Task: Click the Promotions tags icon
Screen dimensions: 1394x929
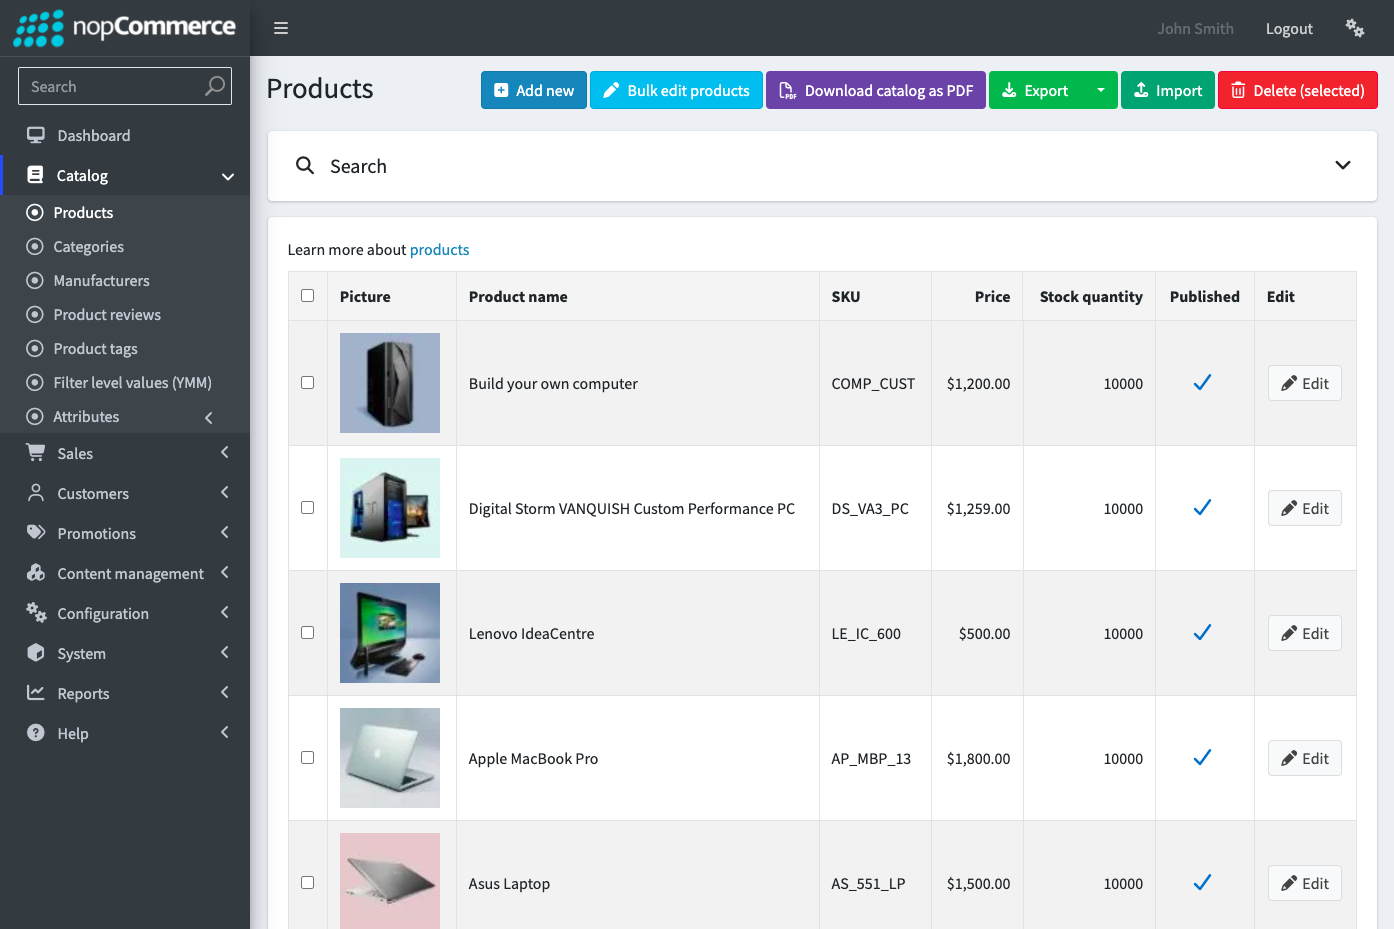Action: pyautogui.click(x=36, y=533)
